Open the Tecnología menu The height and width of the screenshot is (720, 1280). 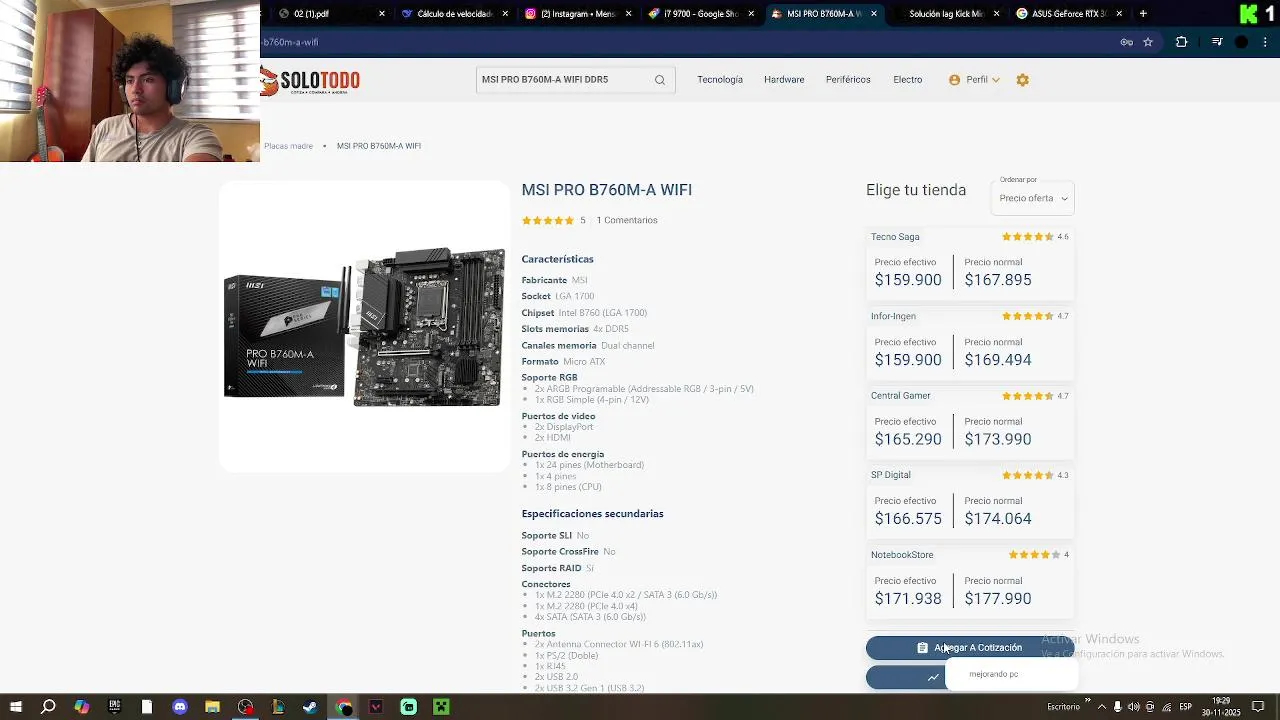720,80
